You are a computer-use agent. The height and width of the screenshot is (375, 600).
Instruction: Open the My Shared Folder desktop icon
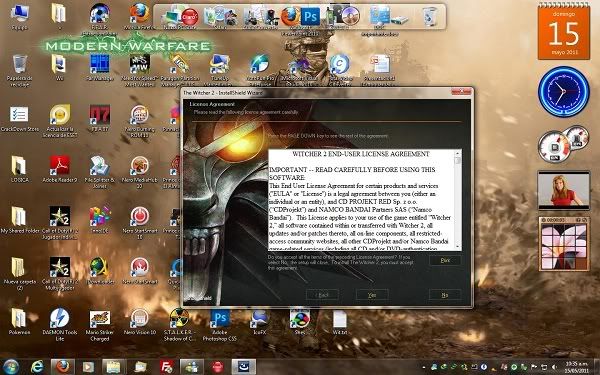click(20, 220)
